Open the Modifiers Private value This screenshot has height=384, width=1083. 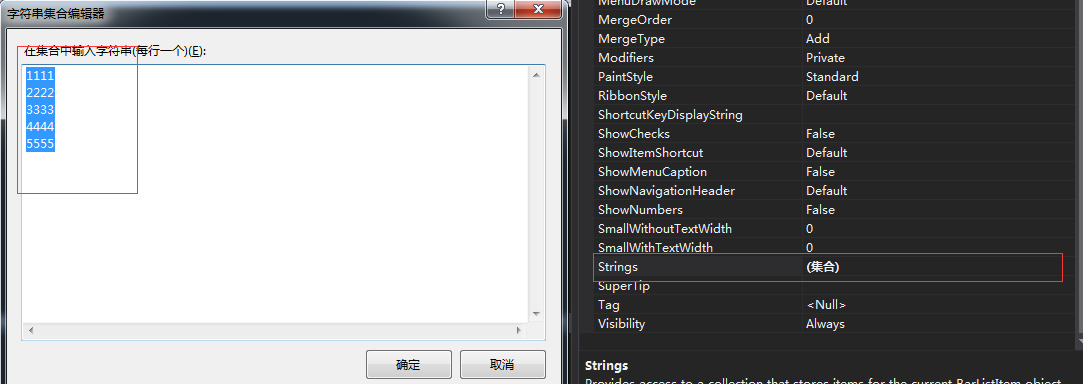pos(825,58)
